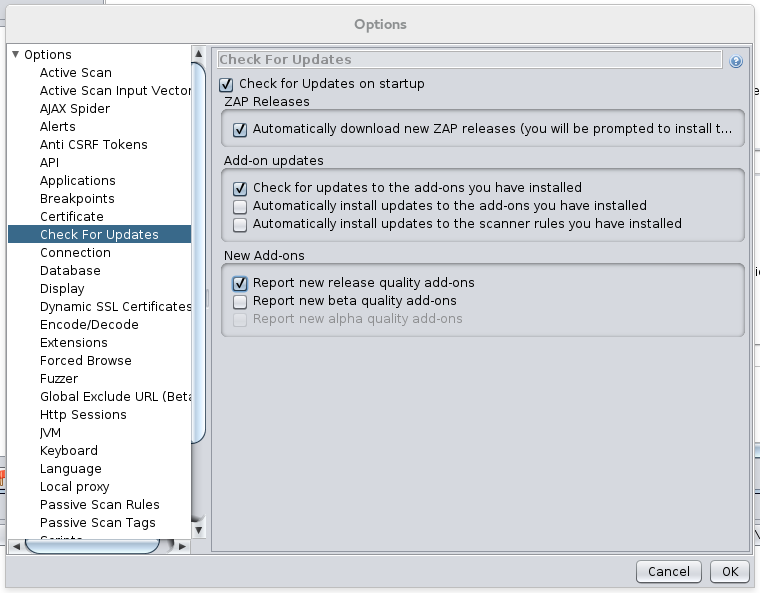Select Active Scan in the options tree
The height and width of the screenshot is (593, 760).
click(76, 73)
